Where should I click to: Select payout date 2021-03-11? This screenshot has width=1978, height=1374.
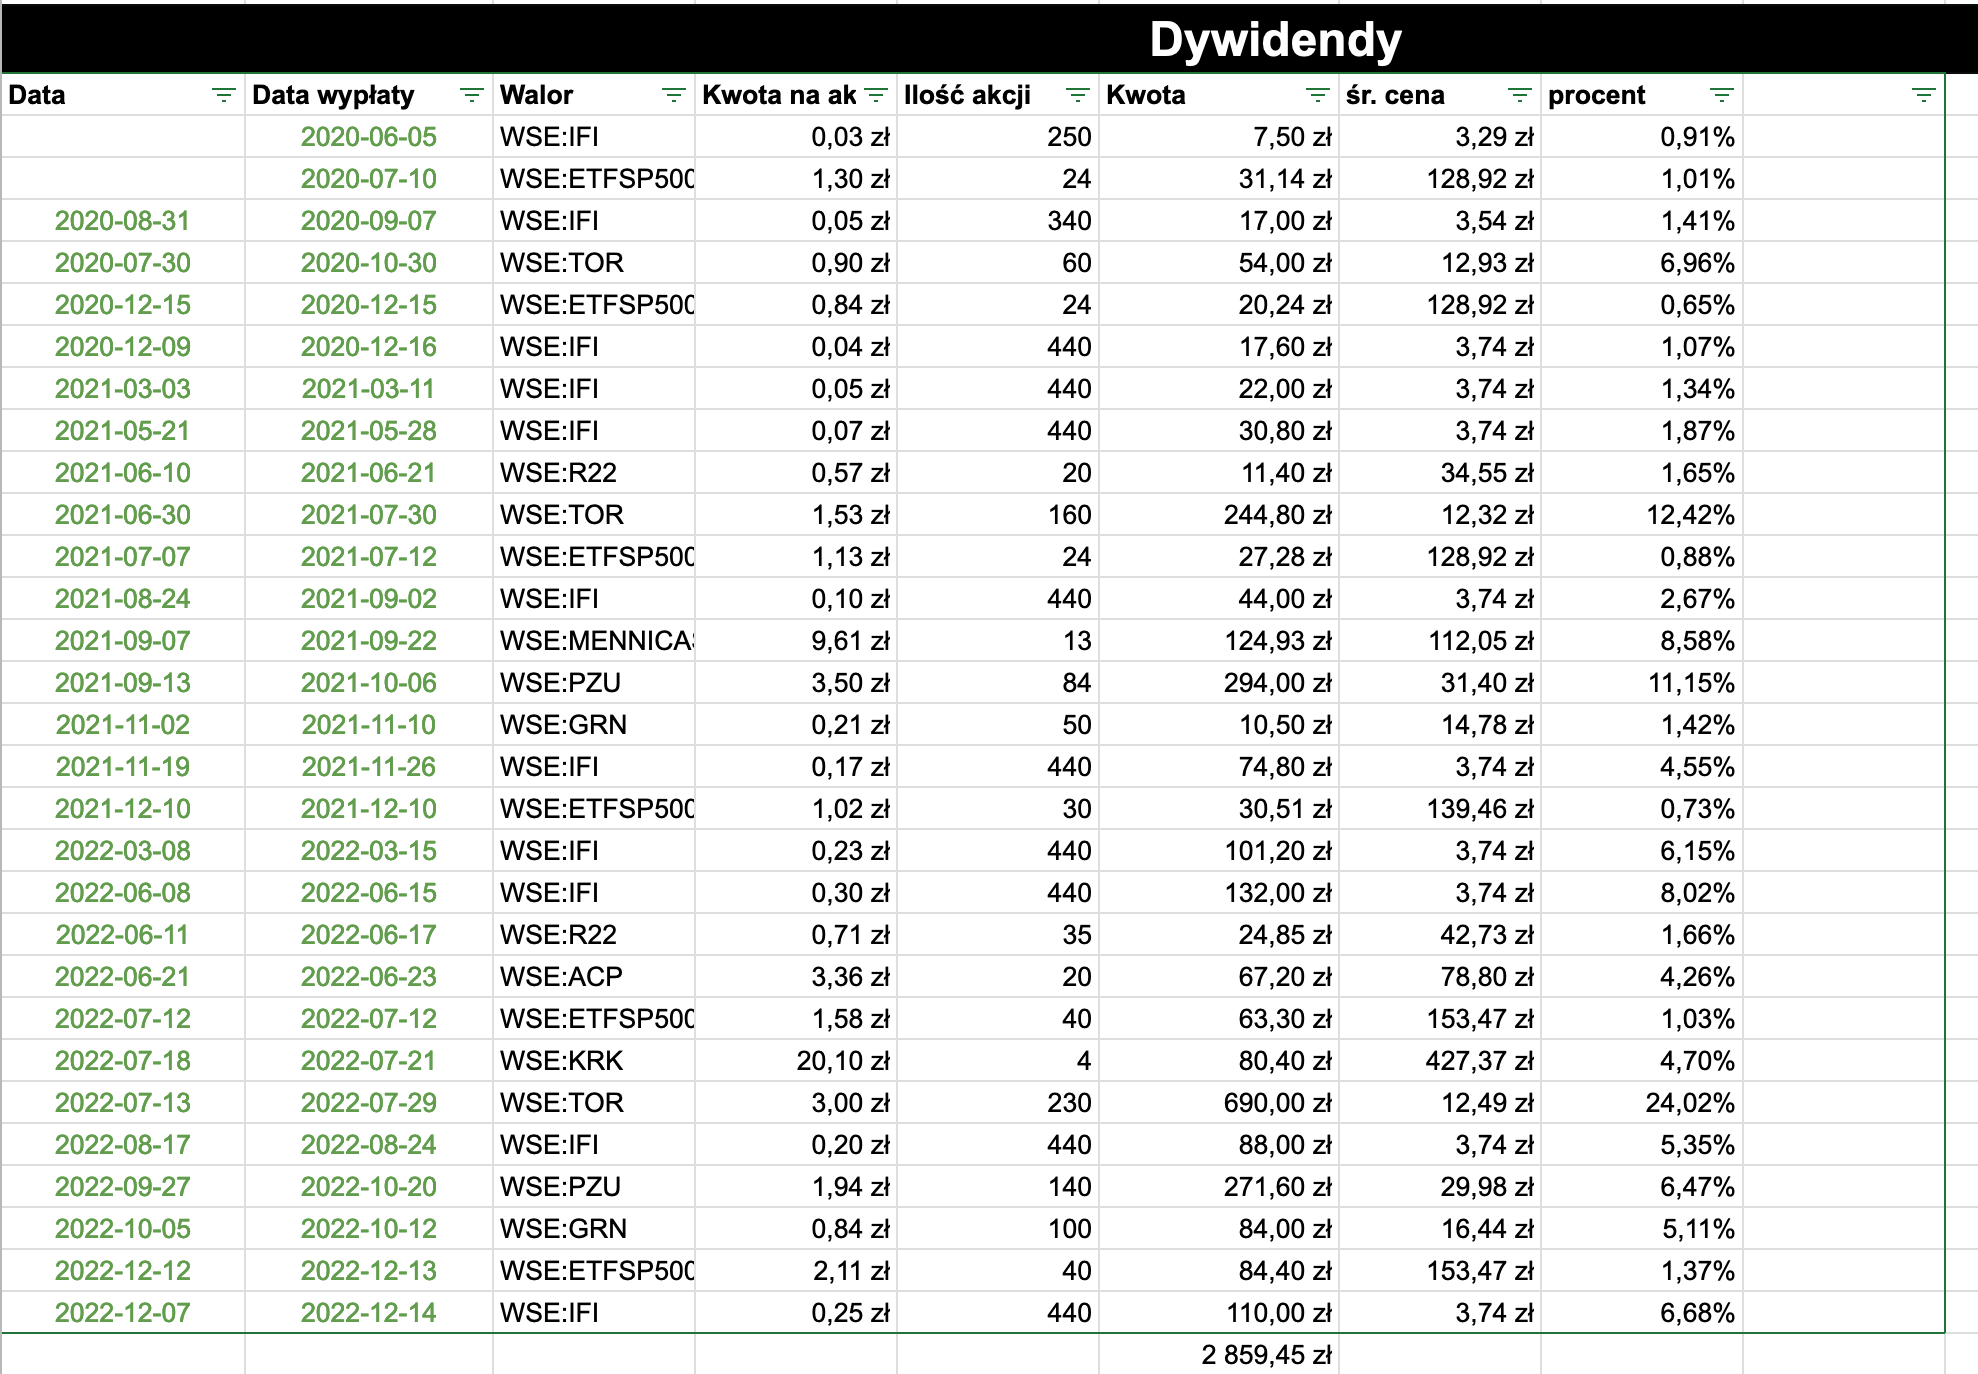pos(369,389)
